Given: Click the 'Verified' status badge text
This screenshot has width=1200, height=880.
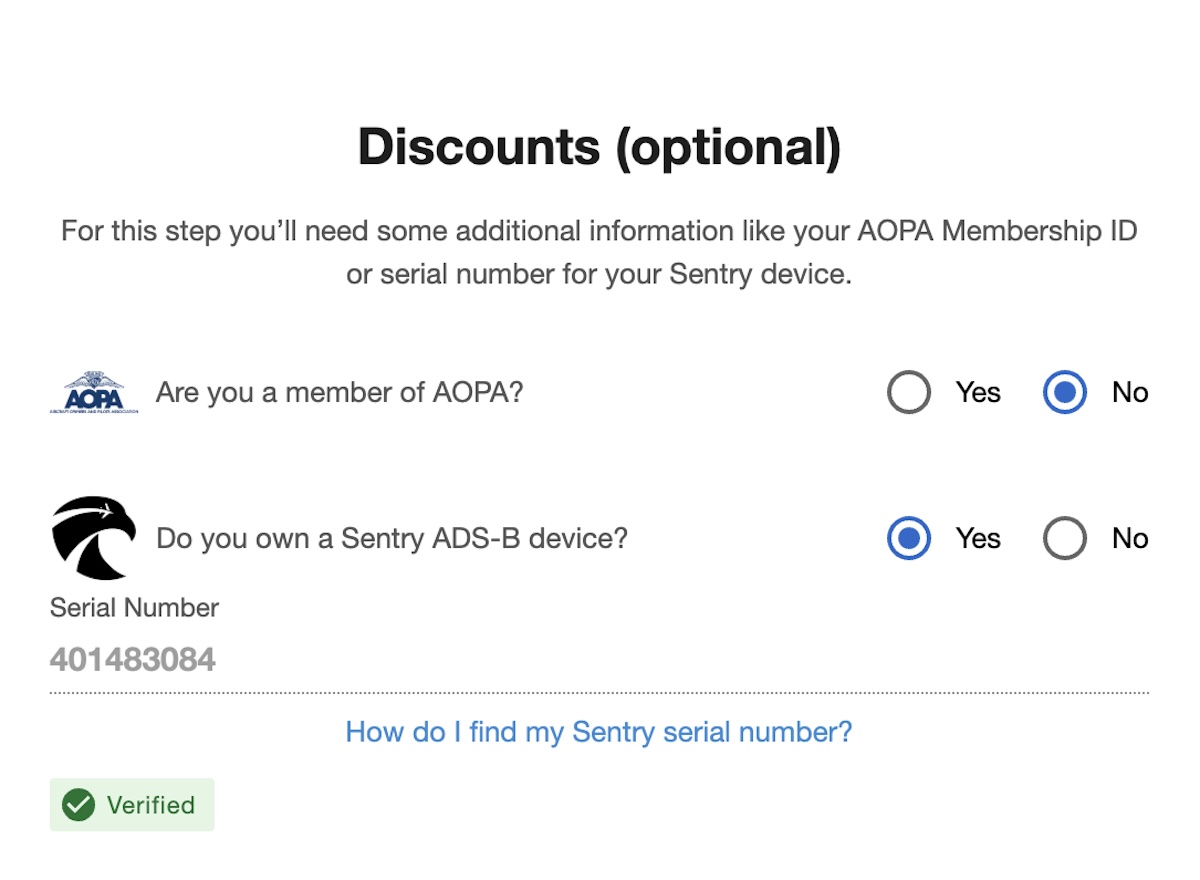Looking at the screenshot, I should point(150,805).
